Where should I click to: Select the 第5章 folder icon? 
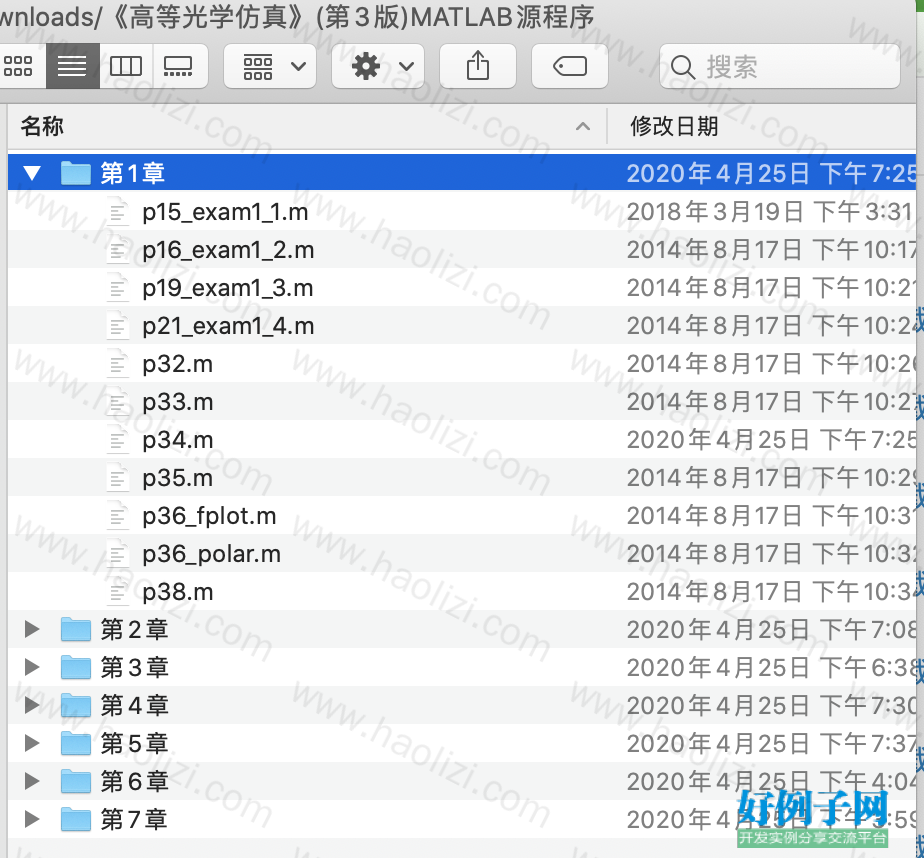click(75, 742)
